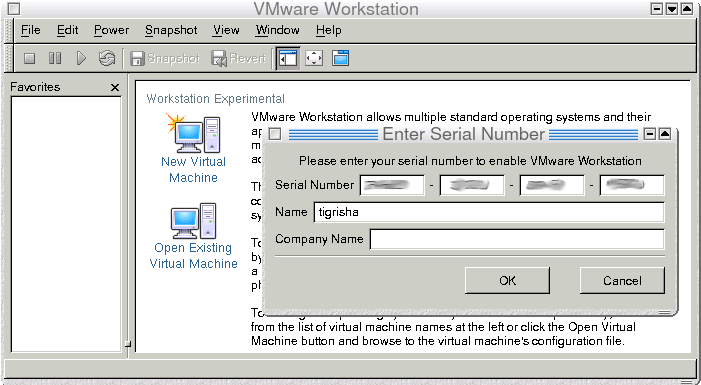Click the Favorites panel title
701x385 pixels.
pyautogui.click(x=35, y=87)
